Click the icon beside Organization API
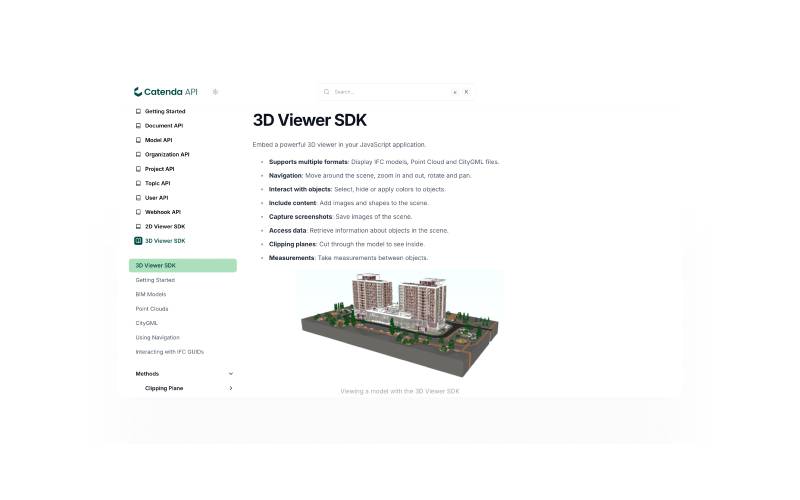The height and width of the screenshot is (500, 800). 138,154
